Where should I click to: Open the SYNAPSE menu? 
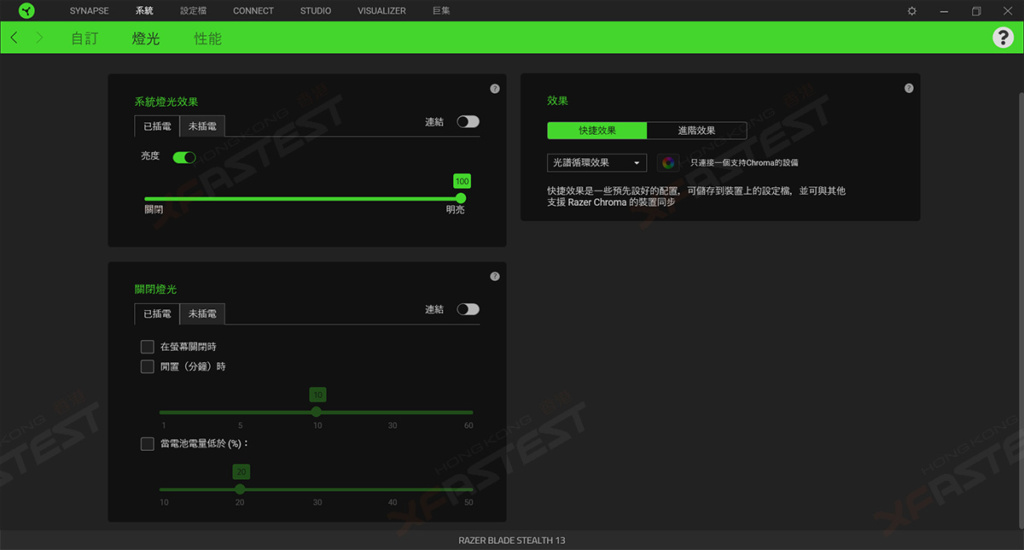(89, 11)
